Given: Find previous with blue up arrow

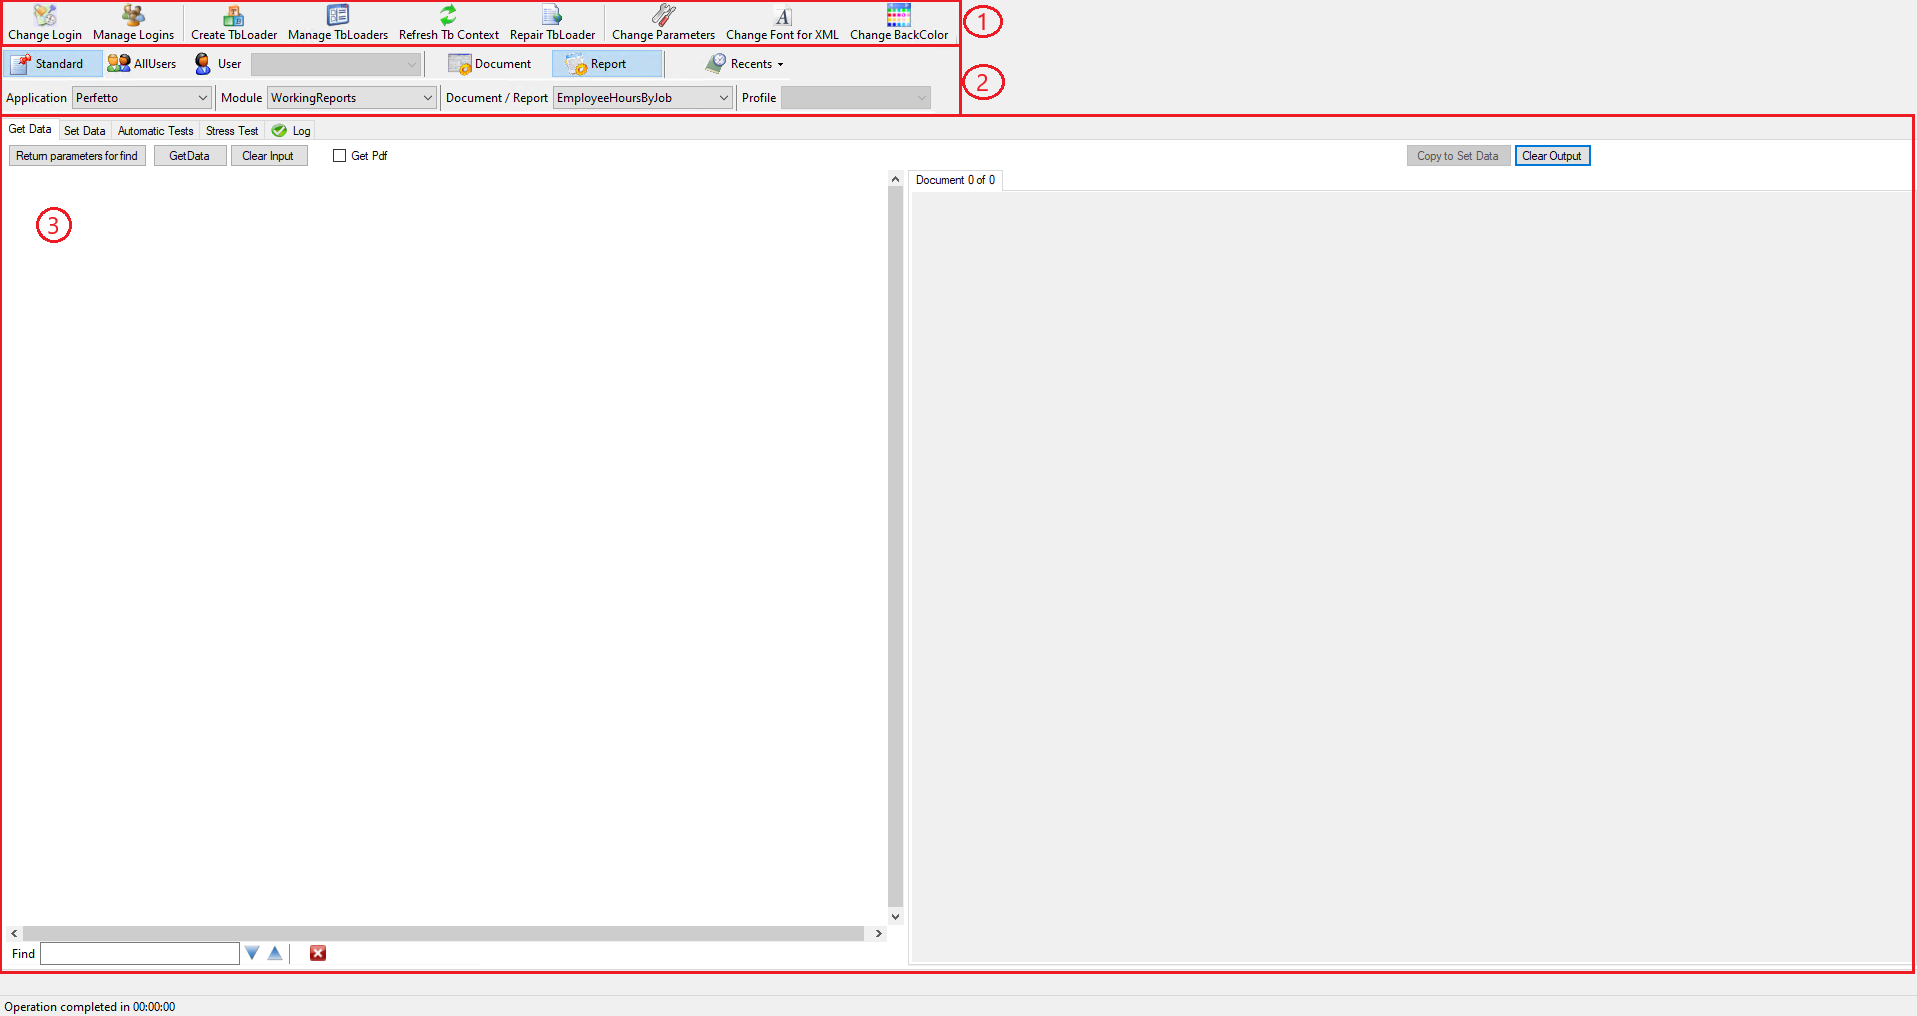Looking at the screenshot, I should pyautogui.click(x=275, y=953).
